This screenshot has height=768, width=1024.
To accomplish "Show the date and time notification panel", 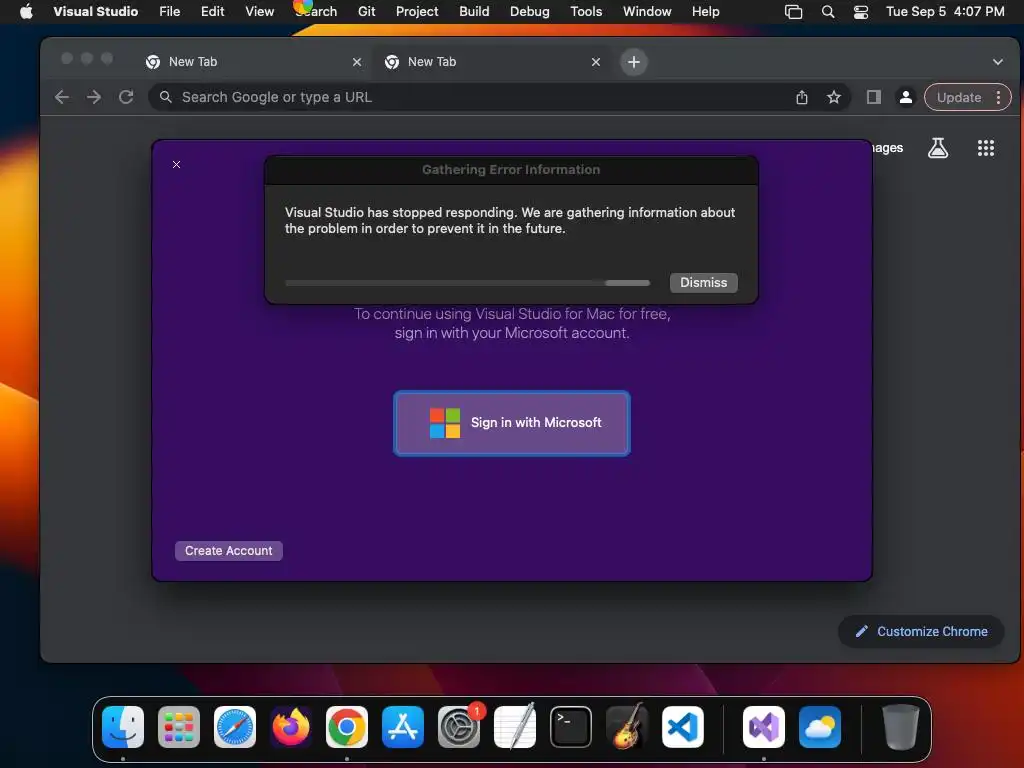I will click(945, 11).
